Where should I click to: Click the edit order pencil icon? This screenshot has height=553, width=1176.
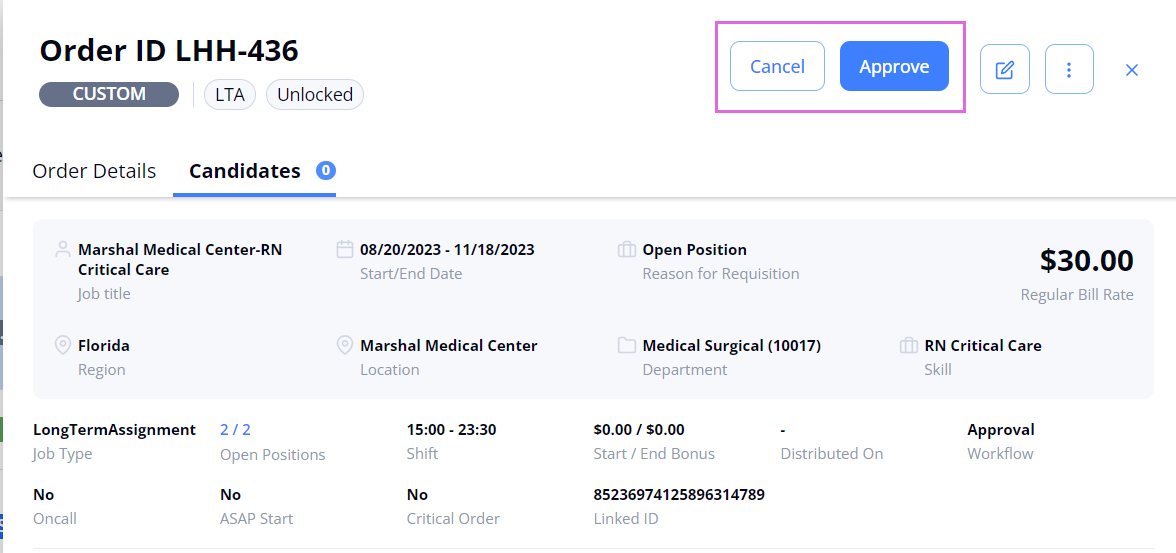1004,69
